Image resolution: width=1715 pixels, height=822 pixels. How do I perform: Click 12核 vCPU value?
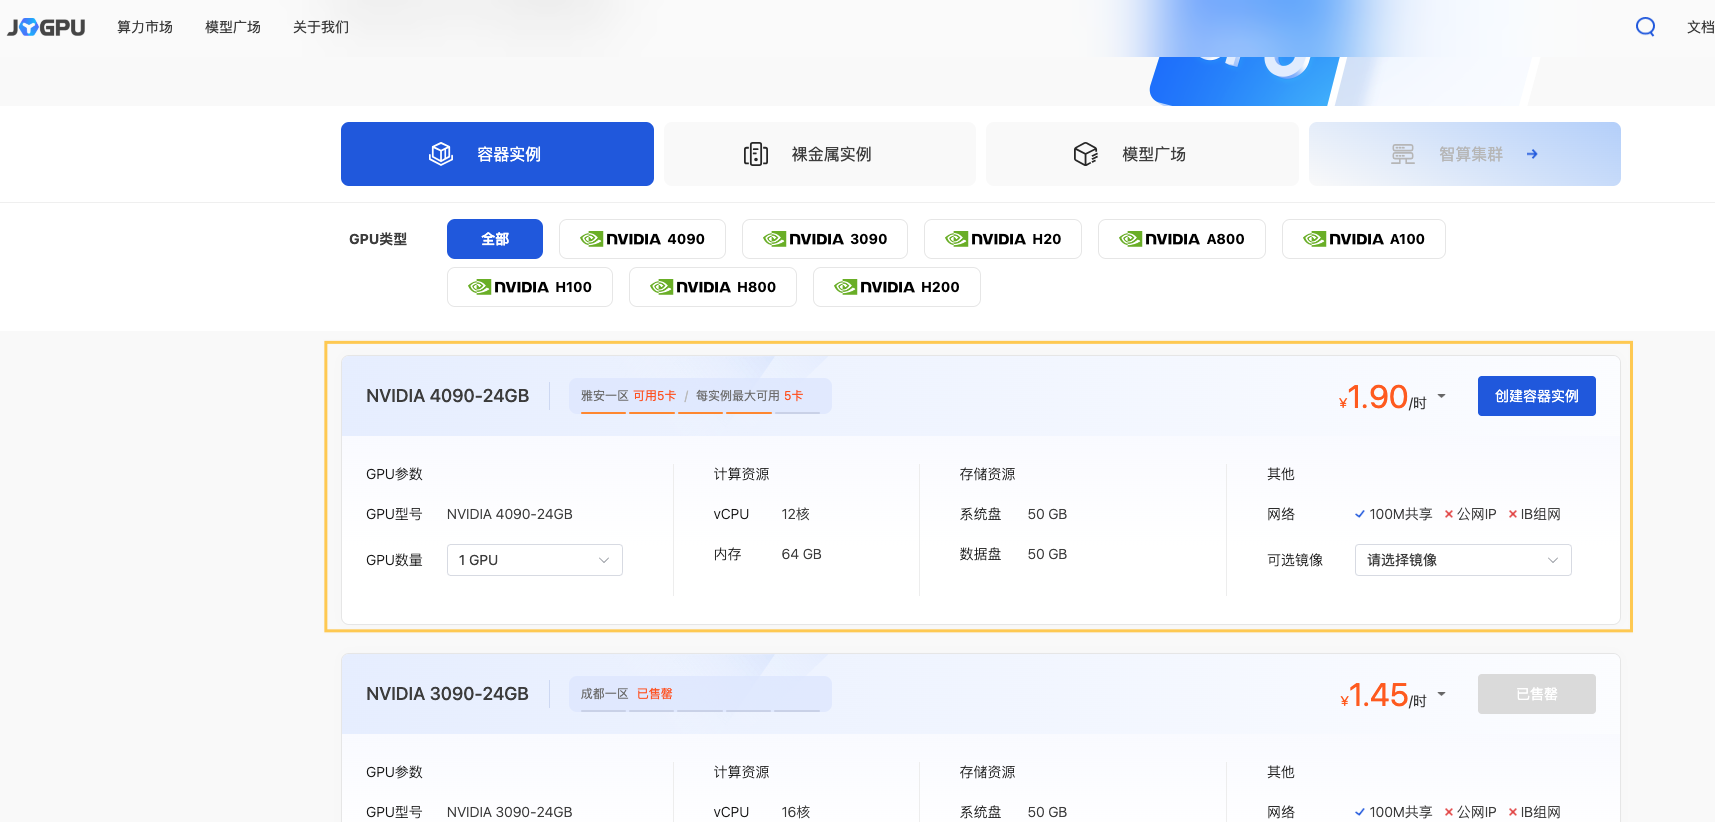[795, 514]
